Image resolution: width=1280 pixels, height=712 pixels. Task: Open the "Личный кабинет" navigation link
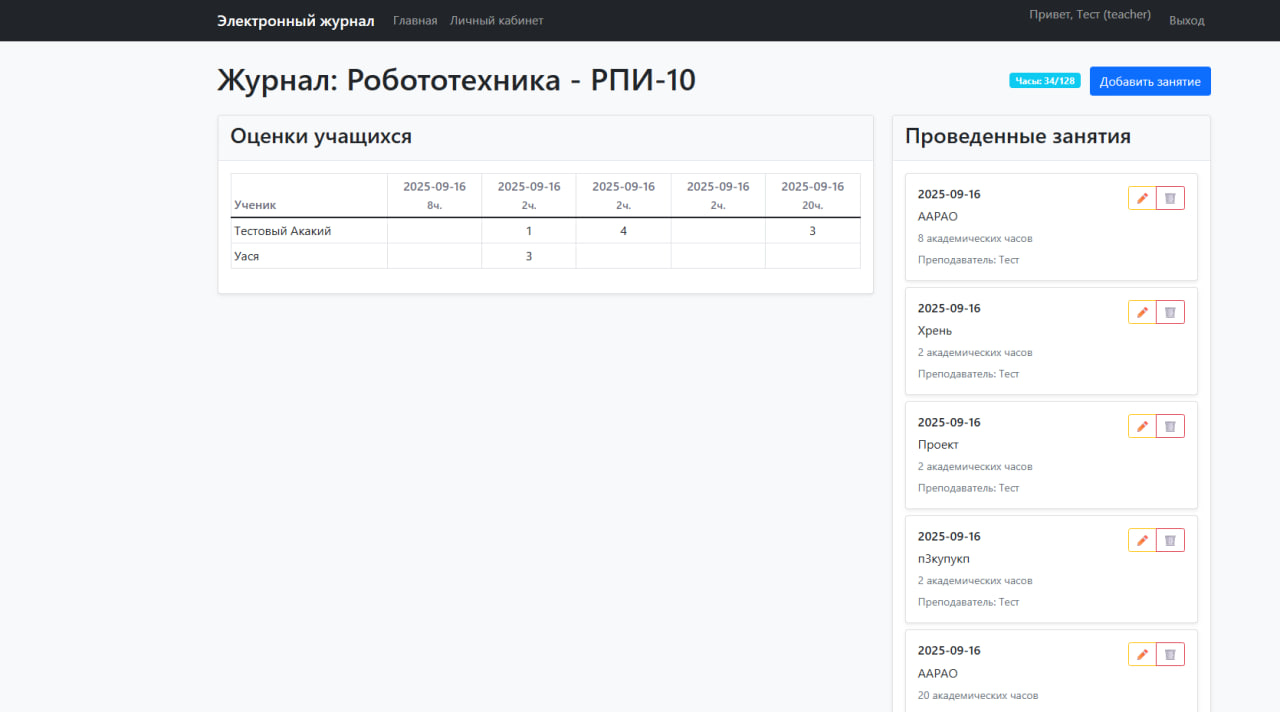pyautogui.click(x=497, y=20)
